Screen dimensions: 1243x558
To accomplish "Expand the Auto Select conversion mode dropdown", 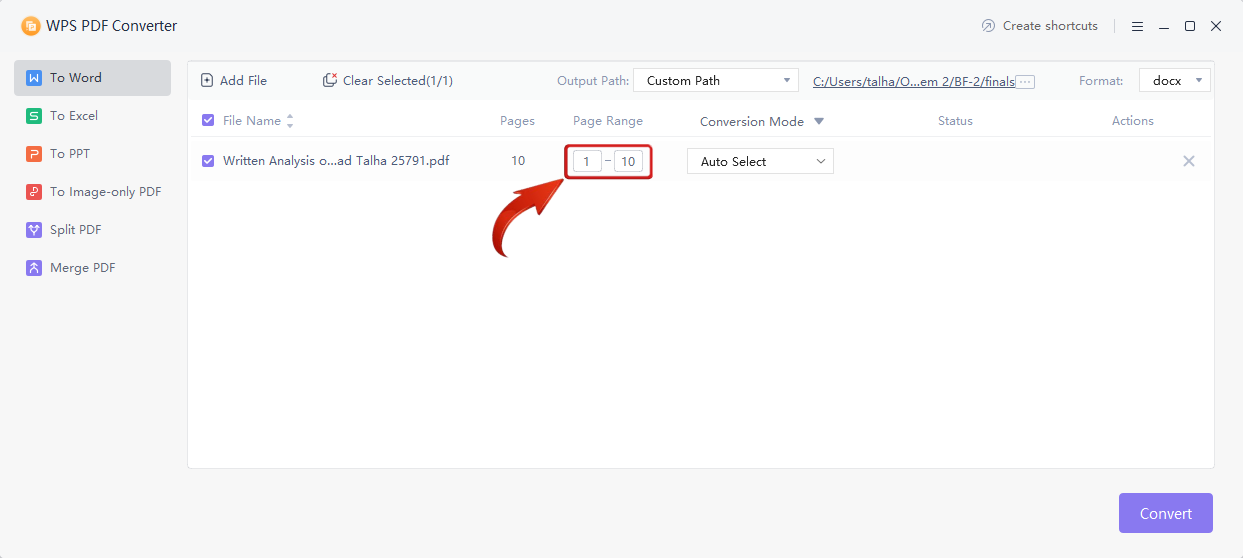I will (760, 161).
